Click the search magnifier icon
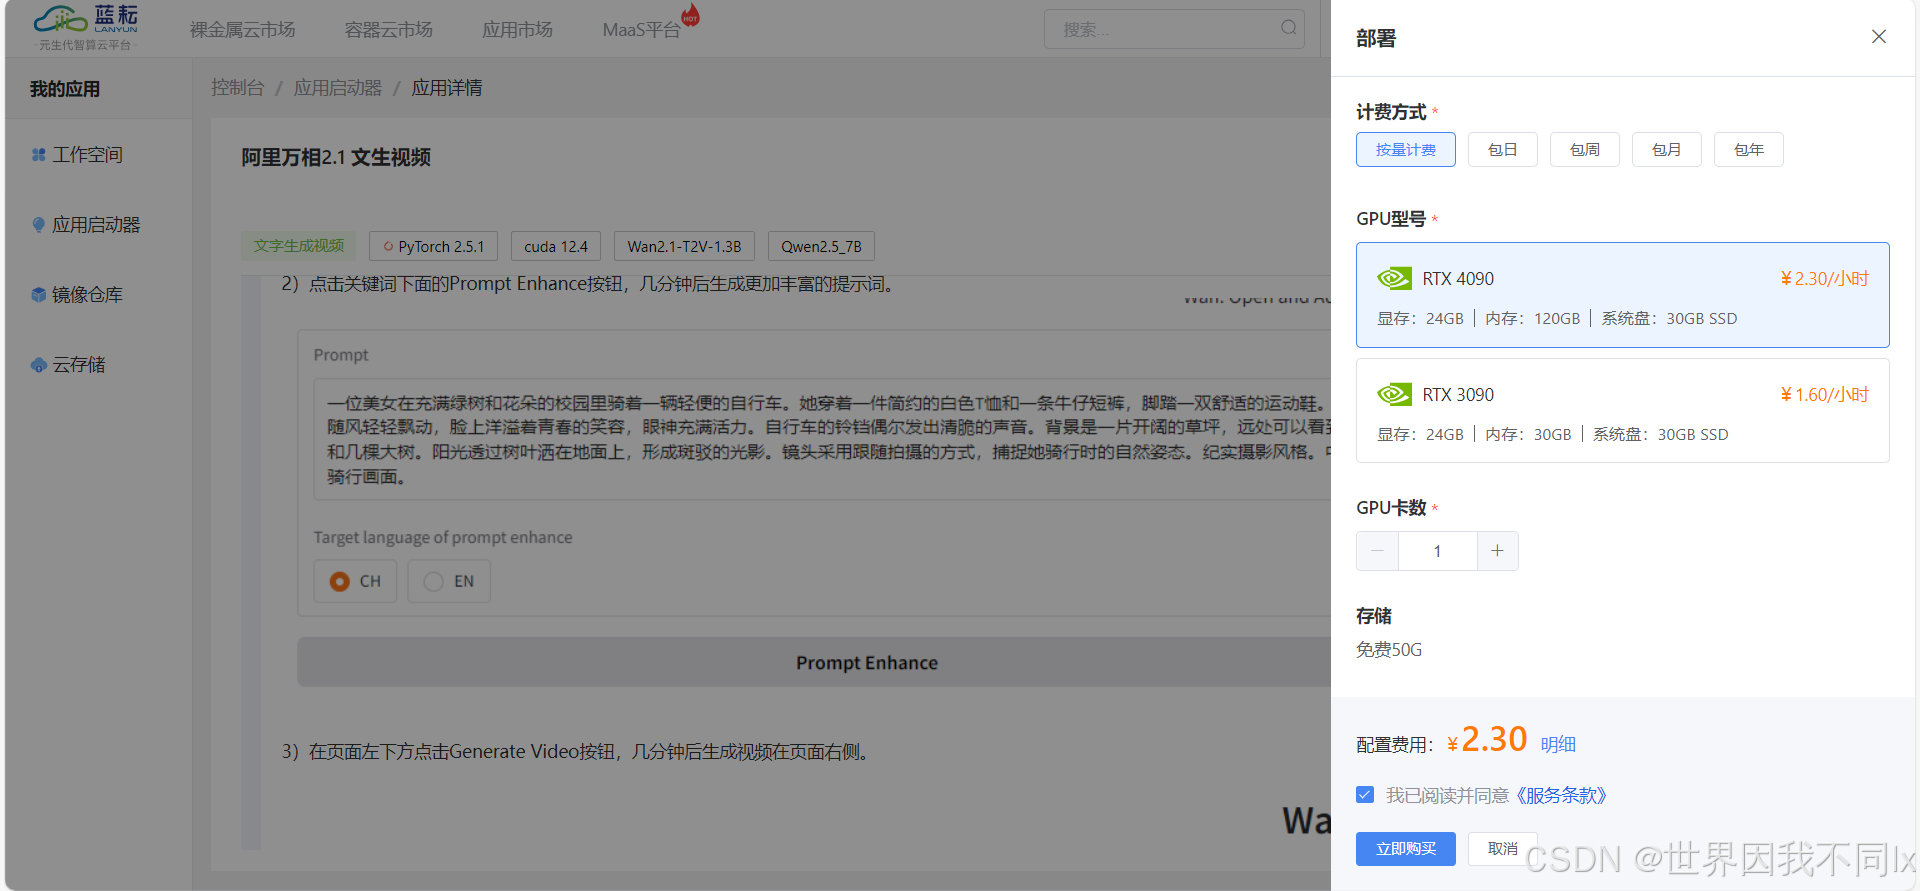The image size is (1920, 891). pos(1289,28)
